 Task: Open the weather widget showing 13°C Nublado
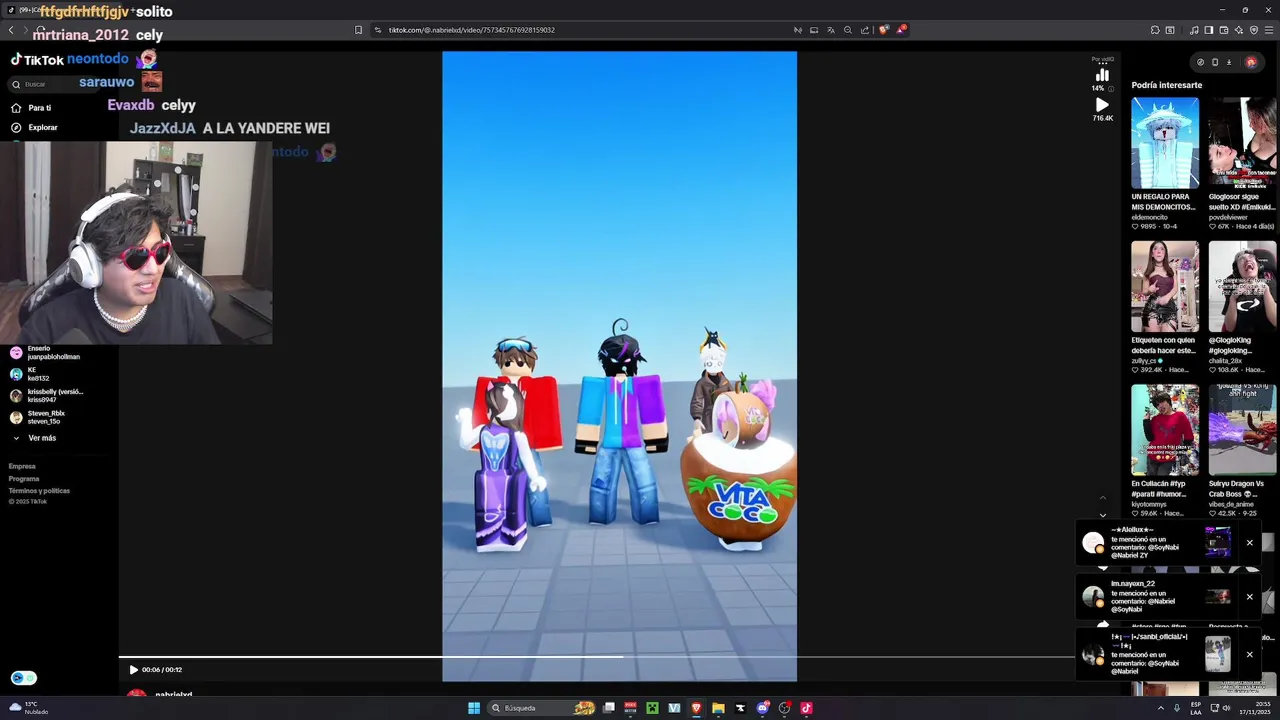(x=28, y=708)
